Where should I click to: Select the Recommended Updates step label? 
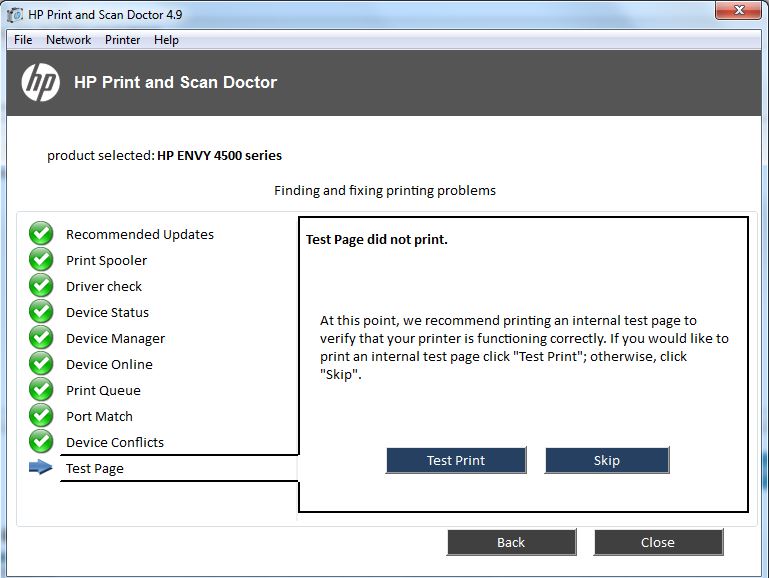(140, 234)
